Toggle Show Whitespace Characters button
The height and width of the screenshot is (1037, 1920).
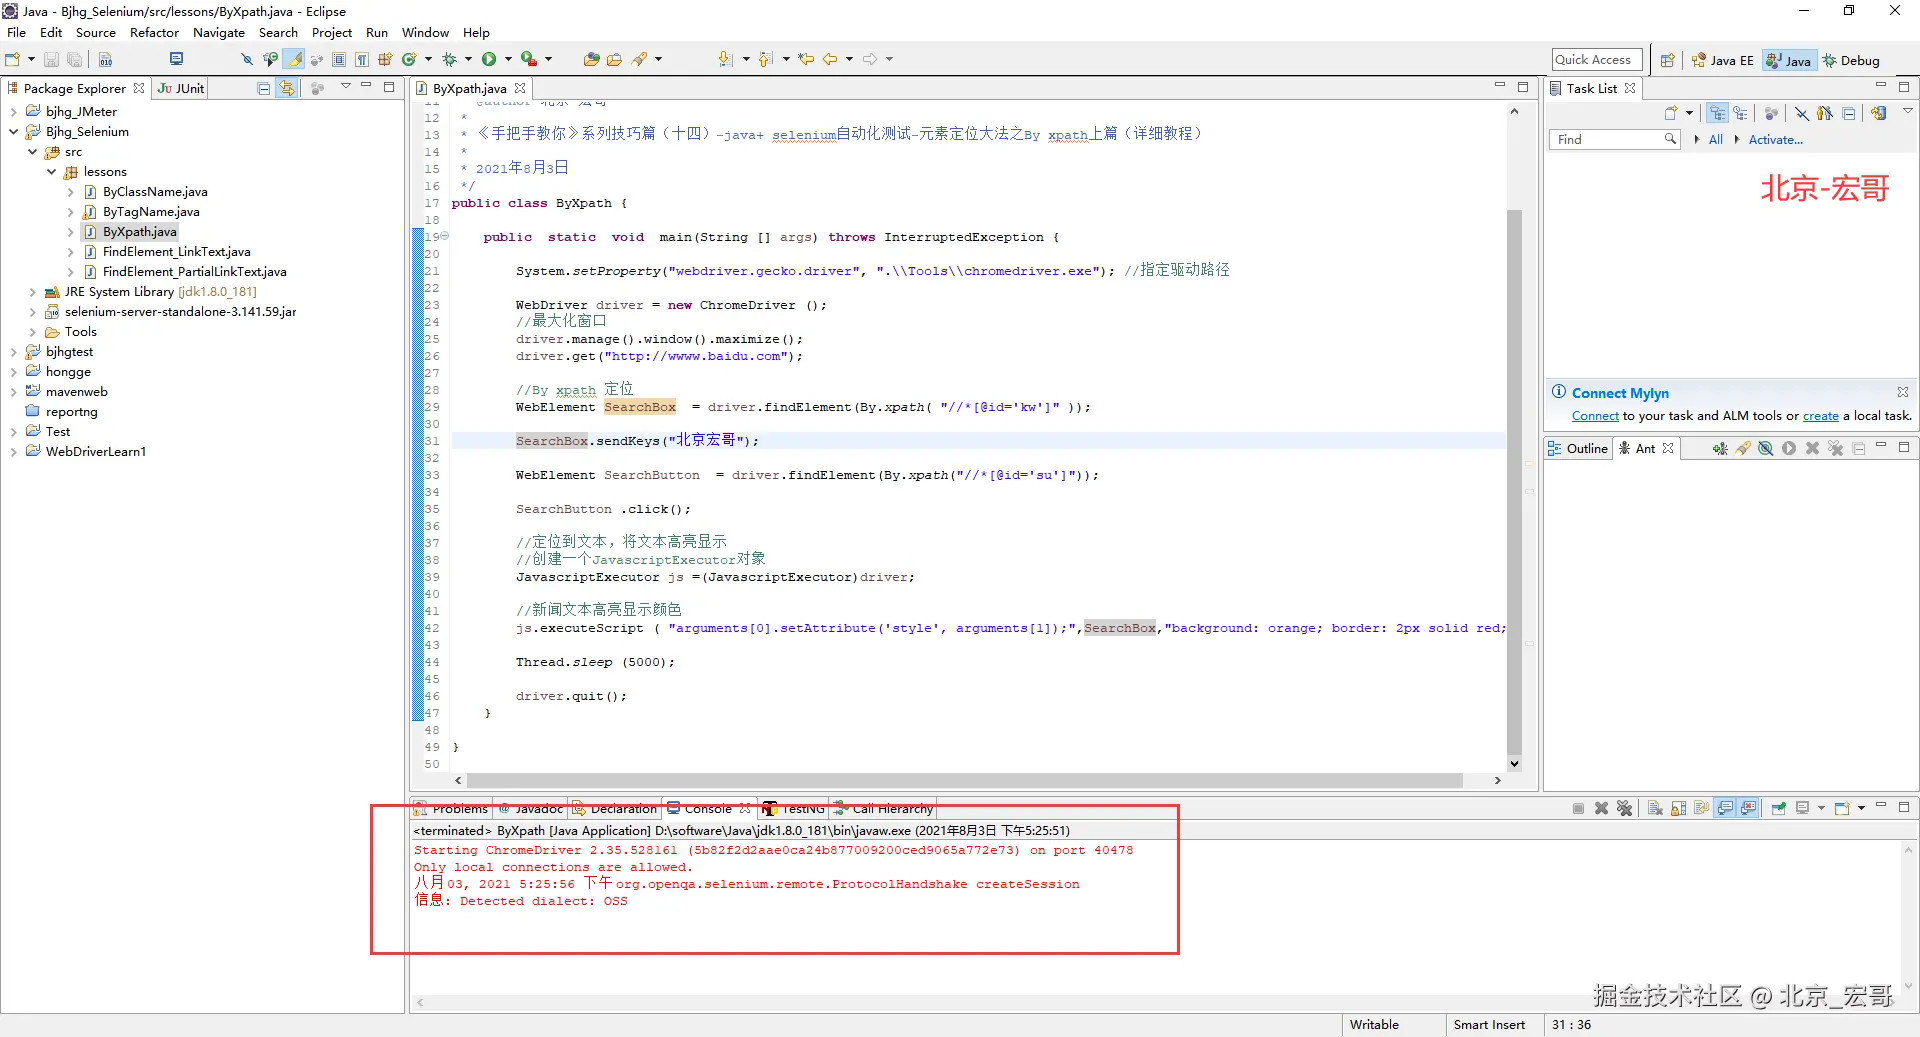362,60
